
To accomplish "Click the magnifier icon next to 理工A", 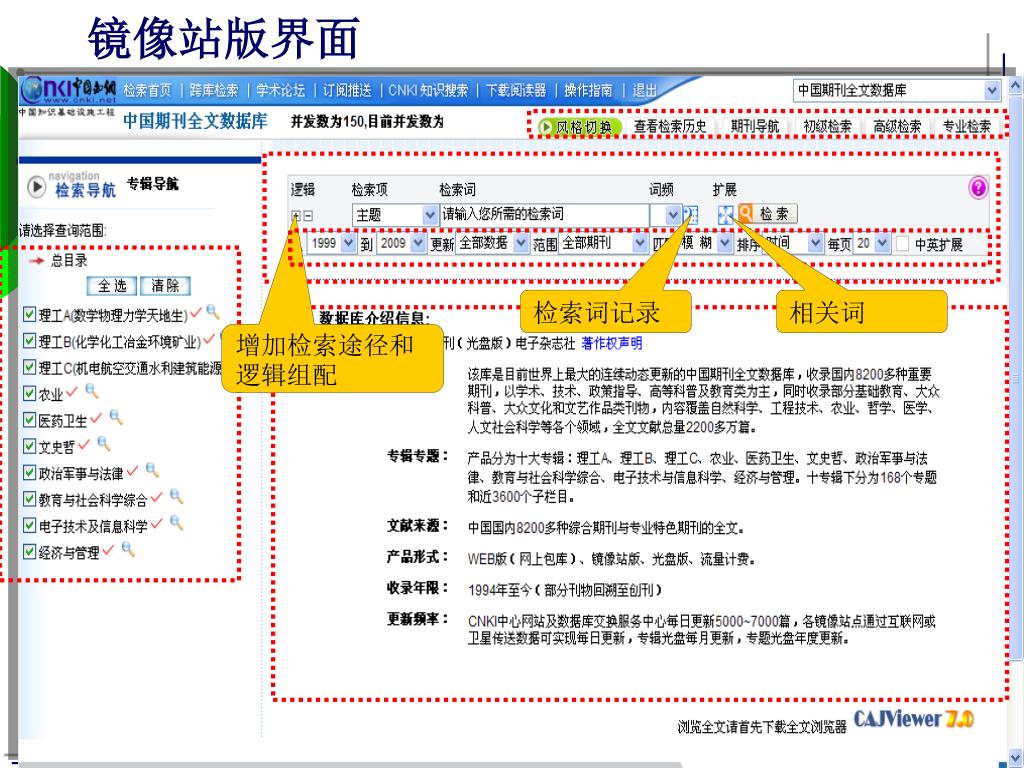I will click(x=213, y=312).
